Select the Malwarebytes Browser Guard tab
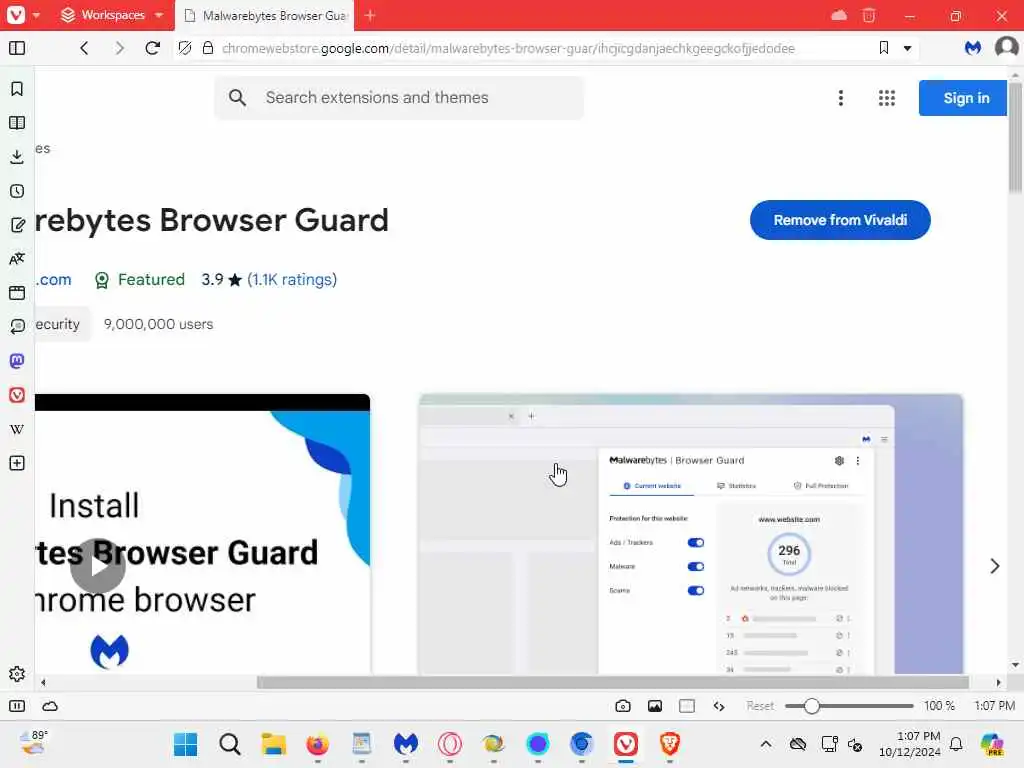 pyautogui.click(x=265, y=15)
